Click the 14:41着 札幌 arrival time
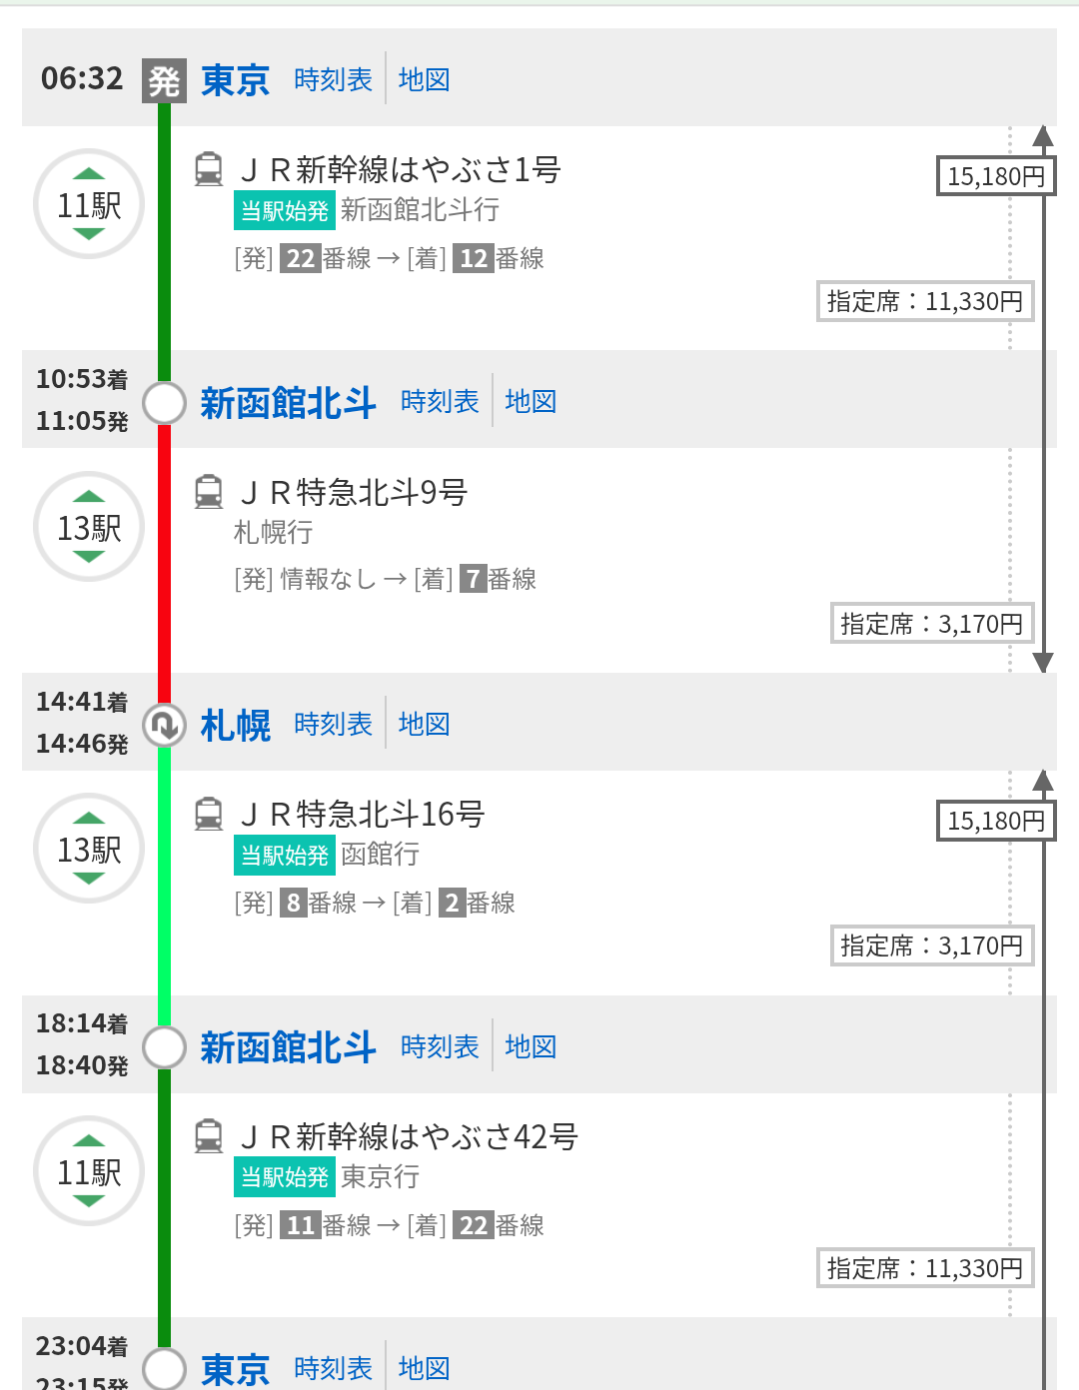The height and width of the screenshot is (1390, 1079). 82,702
